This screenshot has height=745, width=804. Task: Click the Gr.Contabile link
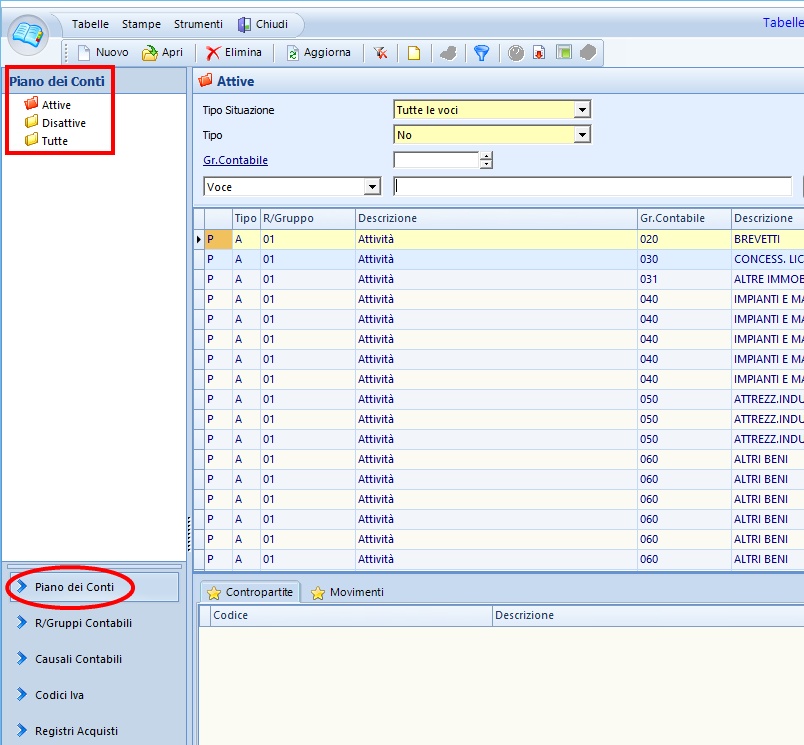pyautogui.click(x=235, y=160)
